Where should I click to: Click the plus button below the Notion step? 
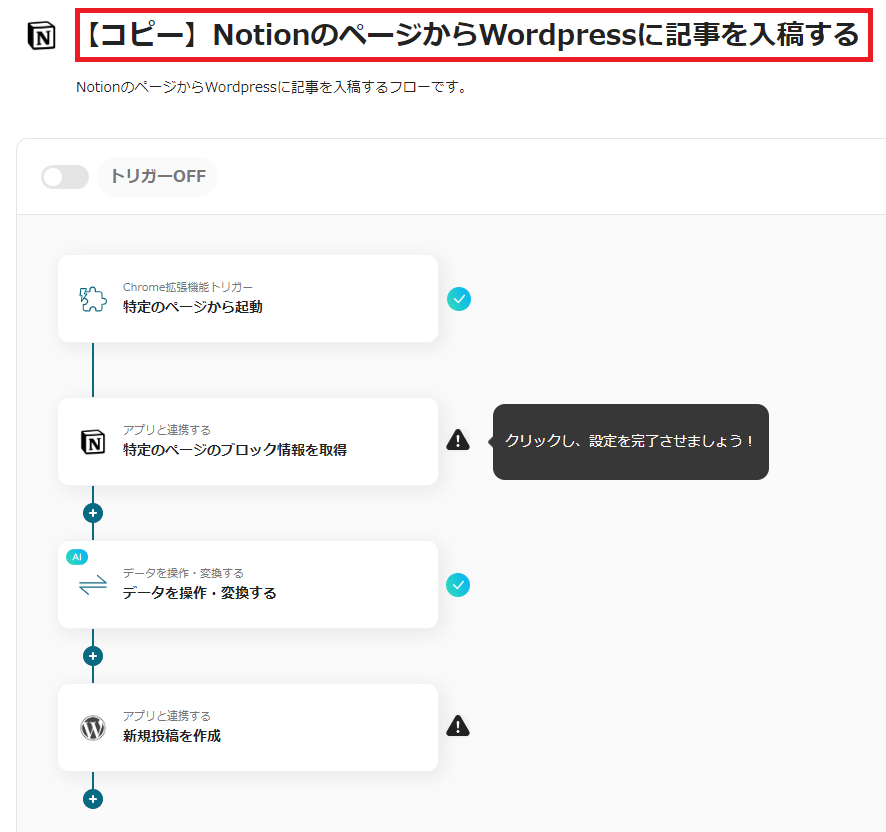(x=92, y=512)
